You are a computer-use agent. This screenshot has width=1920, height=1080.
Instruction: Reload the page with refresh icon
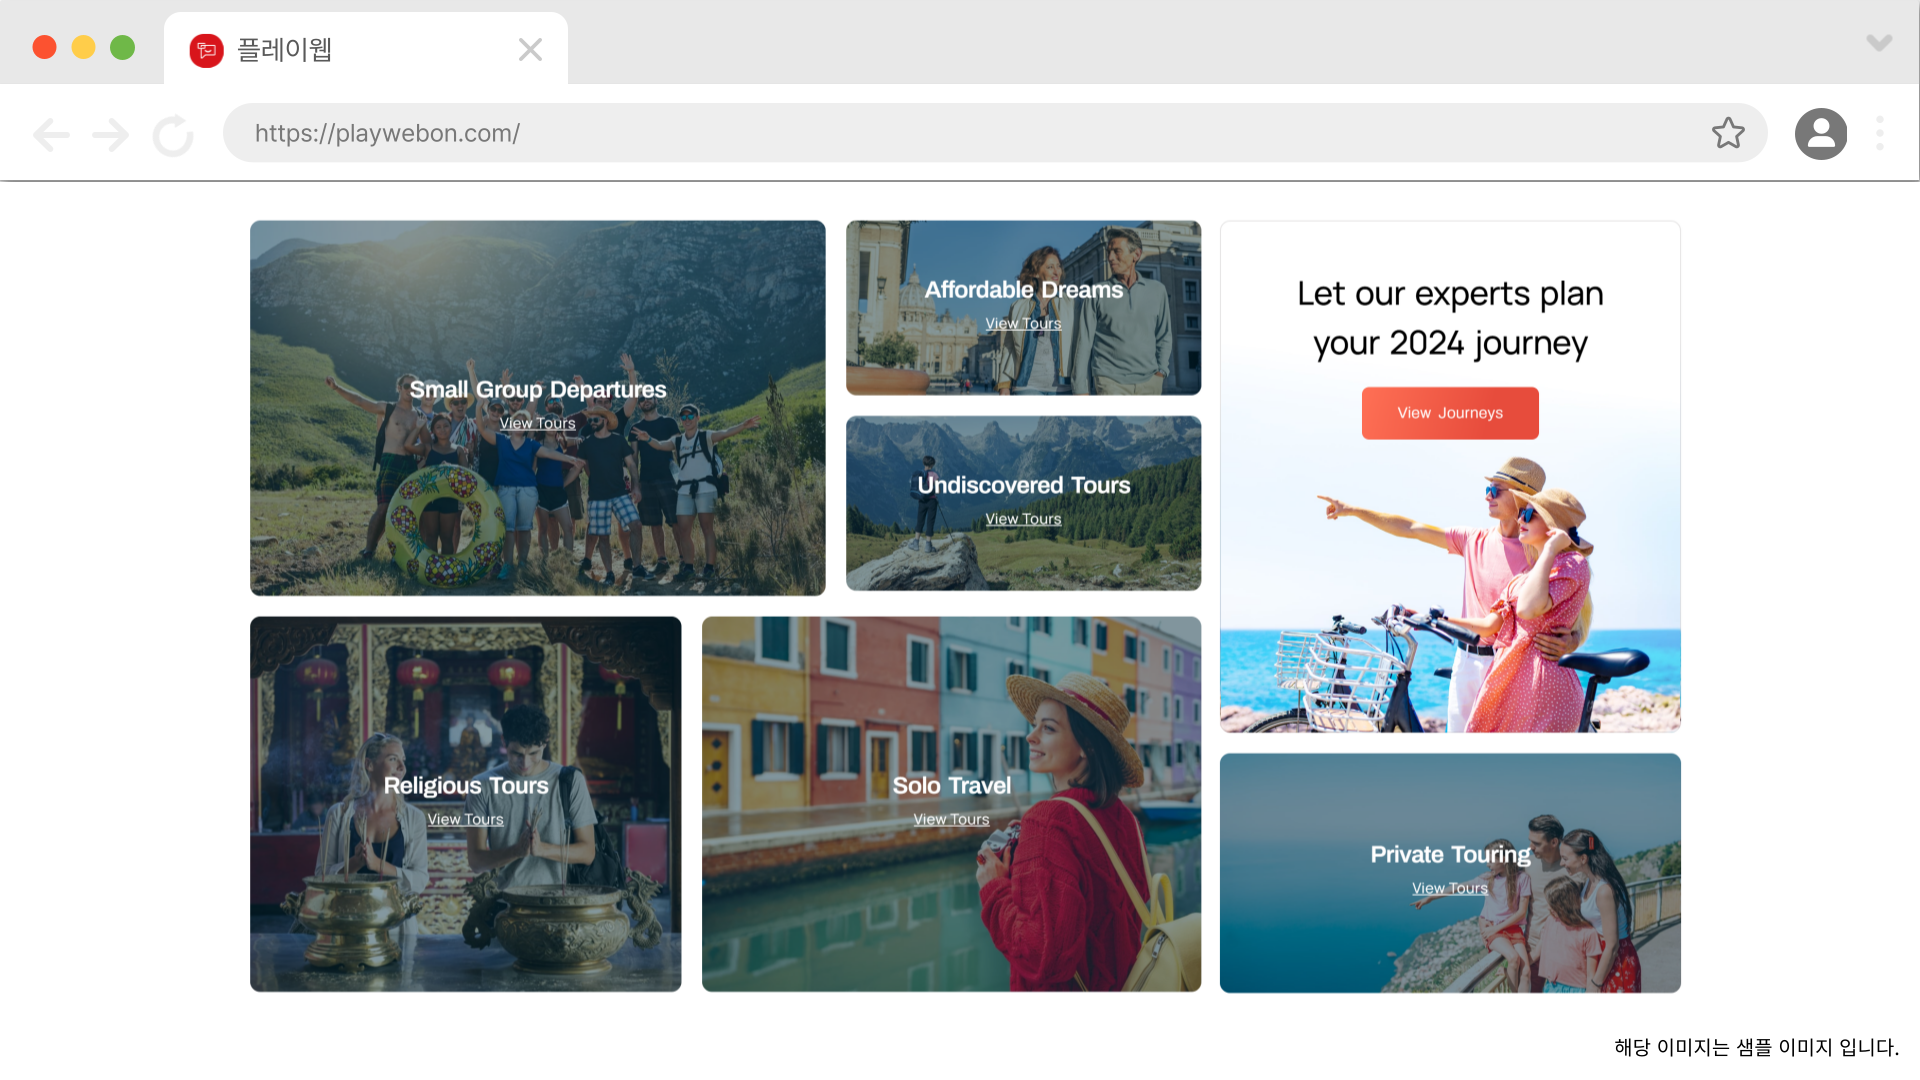(x=173, y=135)
